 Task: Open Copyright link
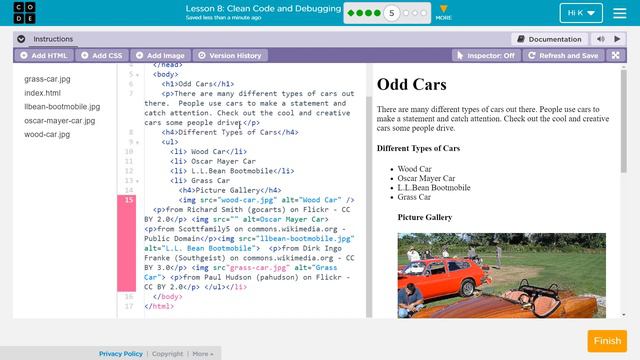(x=167, y=354)
